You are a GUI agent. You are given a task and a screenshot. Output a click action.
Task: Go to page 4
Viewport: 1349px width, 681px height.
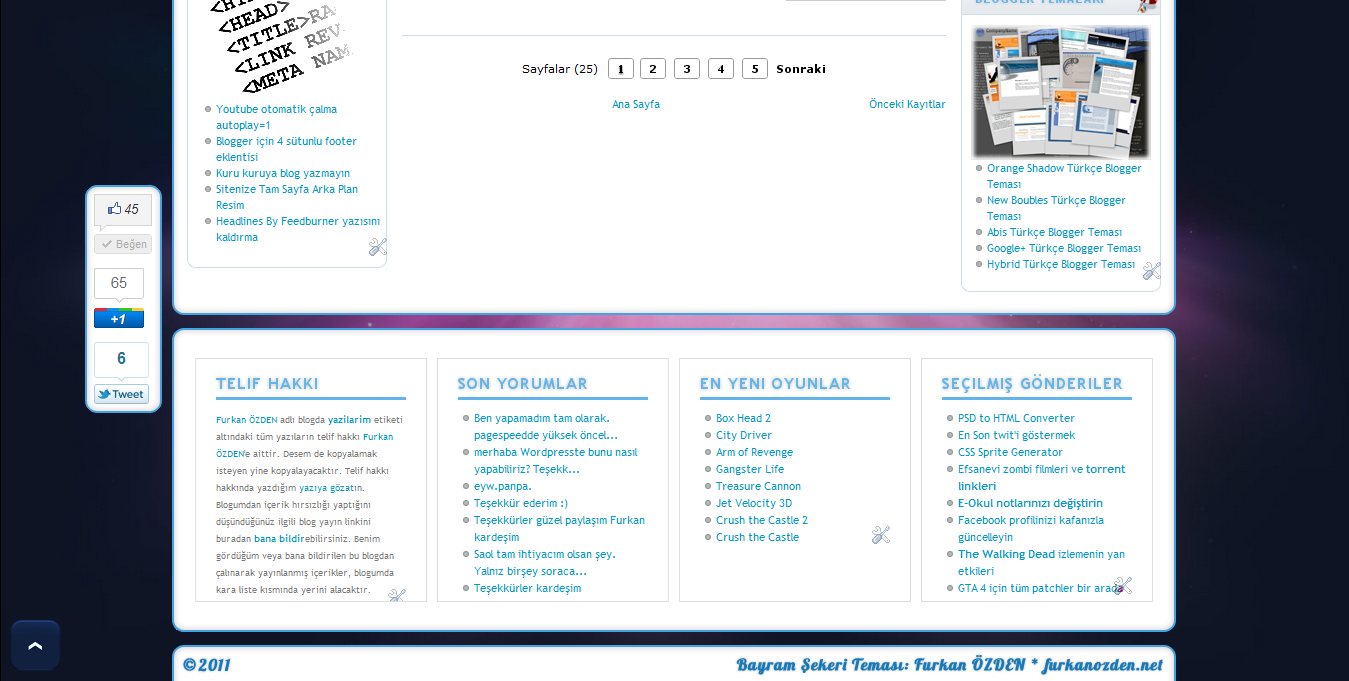click(721, 69)
